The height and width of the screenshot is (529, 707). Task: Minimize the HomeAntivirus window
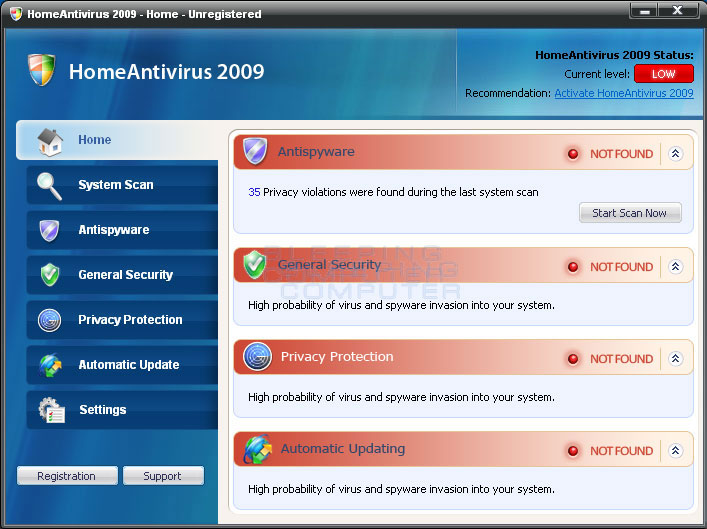tap(644, 10)
